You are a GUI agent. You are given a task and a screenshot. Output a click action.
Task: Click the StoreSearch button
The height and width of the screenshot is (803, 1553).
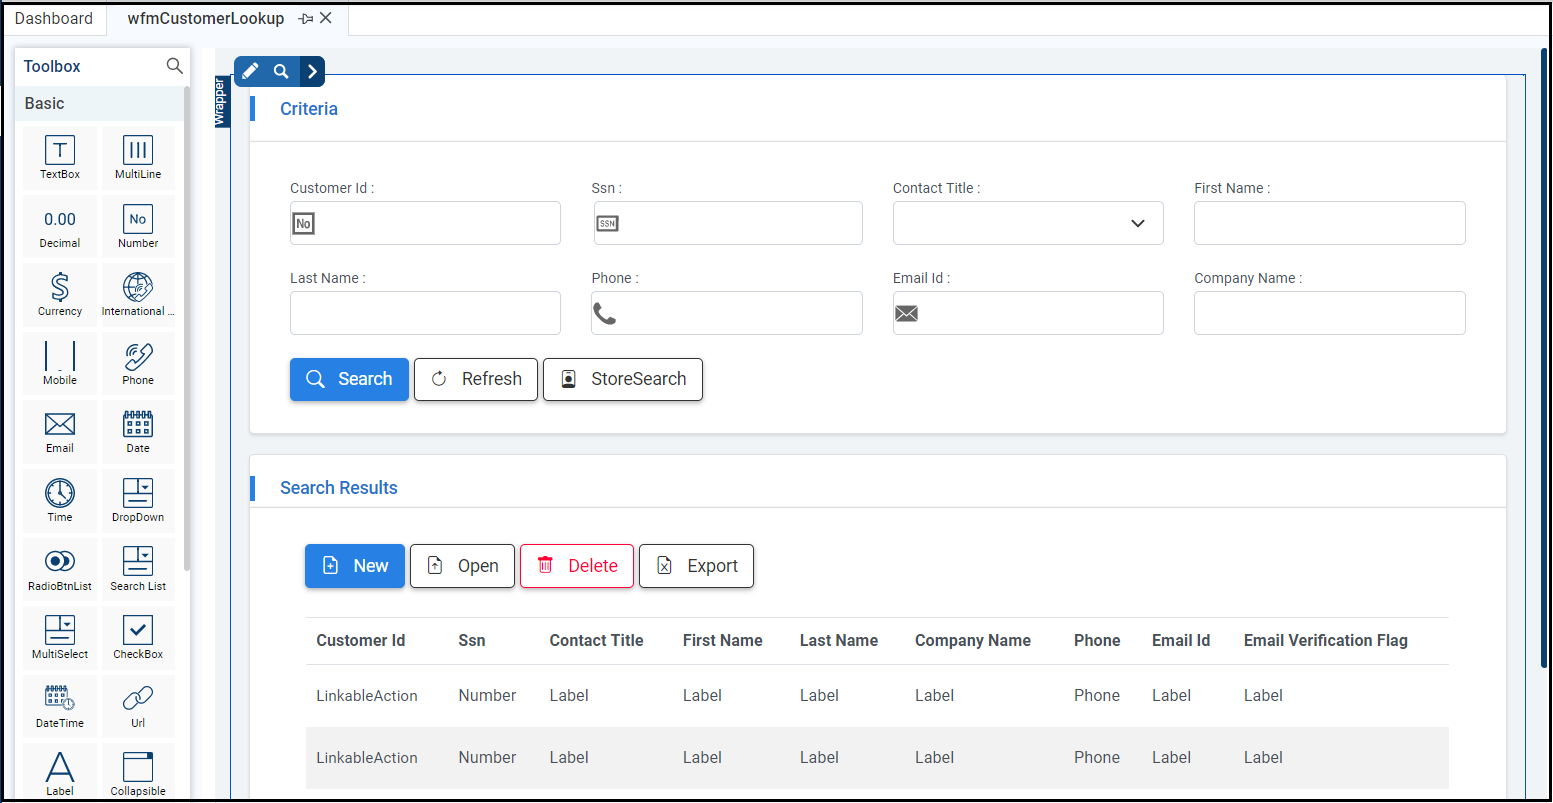click(623, 379)
